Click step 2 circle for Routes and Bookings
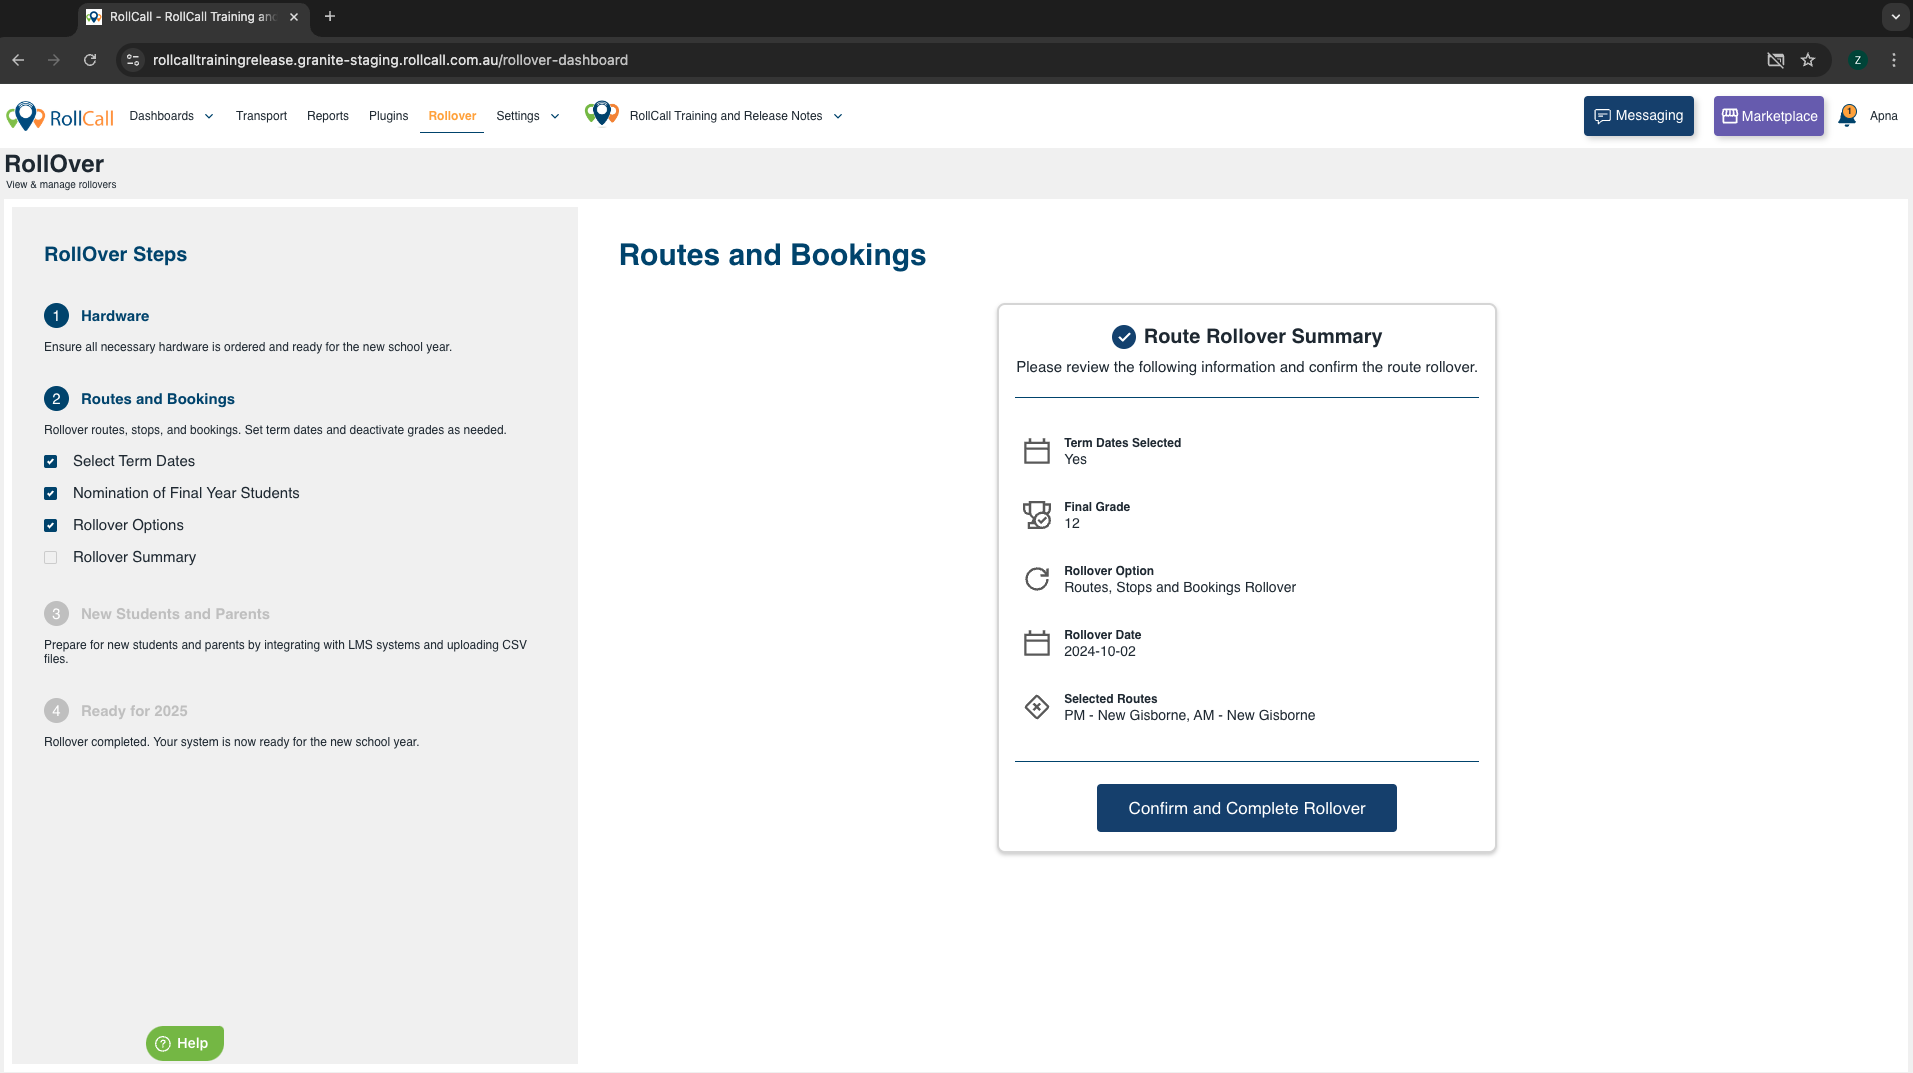The width and height of the screenshot is (1913, 1073). click(x=56, y=399)
